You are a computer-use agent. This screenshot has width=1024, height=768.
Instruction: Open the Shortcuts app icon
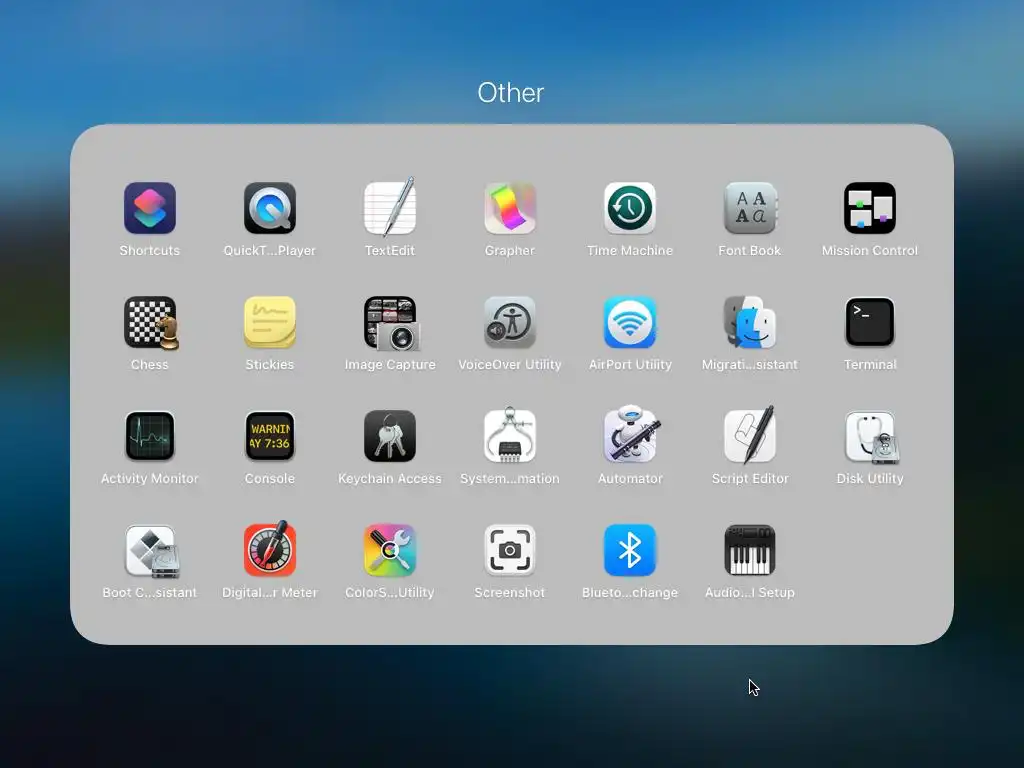coord(150,208)
